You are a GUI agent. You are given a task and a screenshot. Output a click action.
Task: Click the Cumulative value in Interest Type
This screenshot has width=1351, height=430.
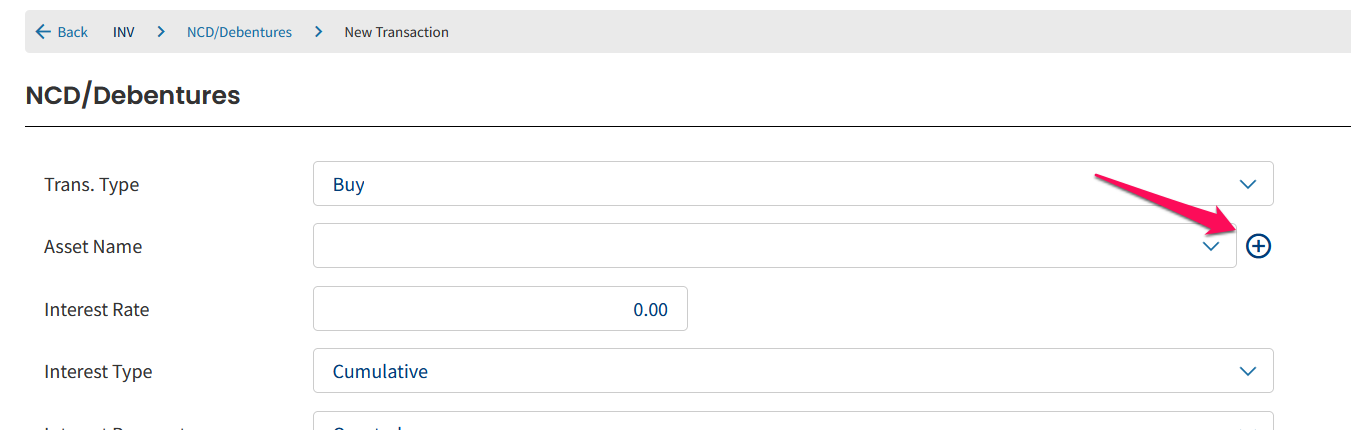tap(380, 372)
